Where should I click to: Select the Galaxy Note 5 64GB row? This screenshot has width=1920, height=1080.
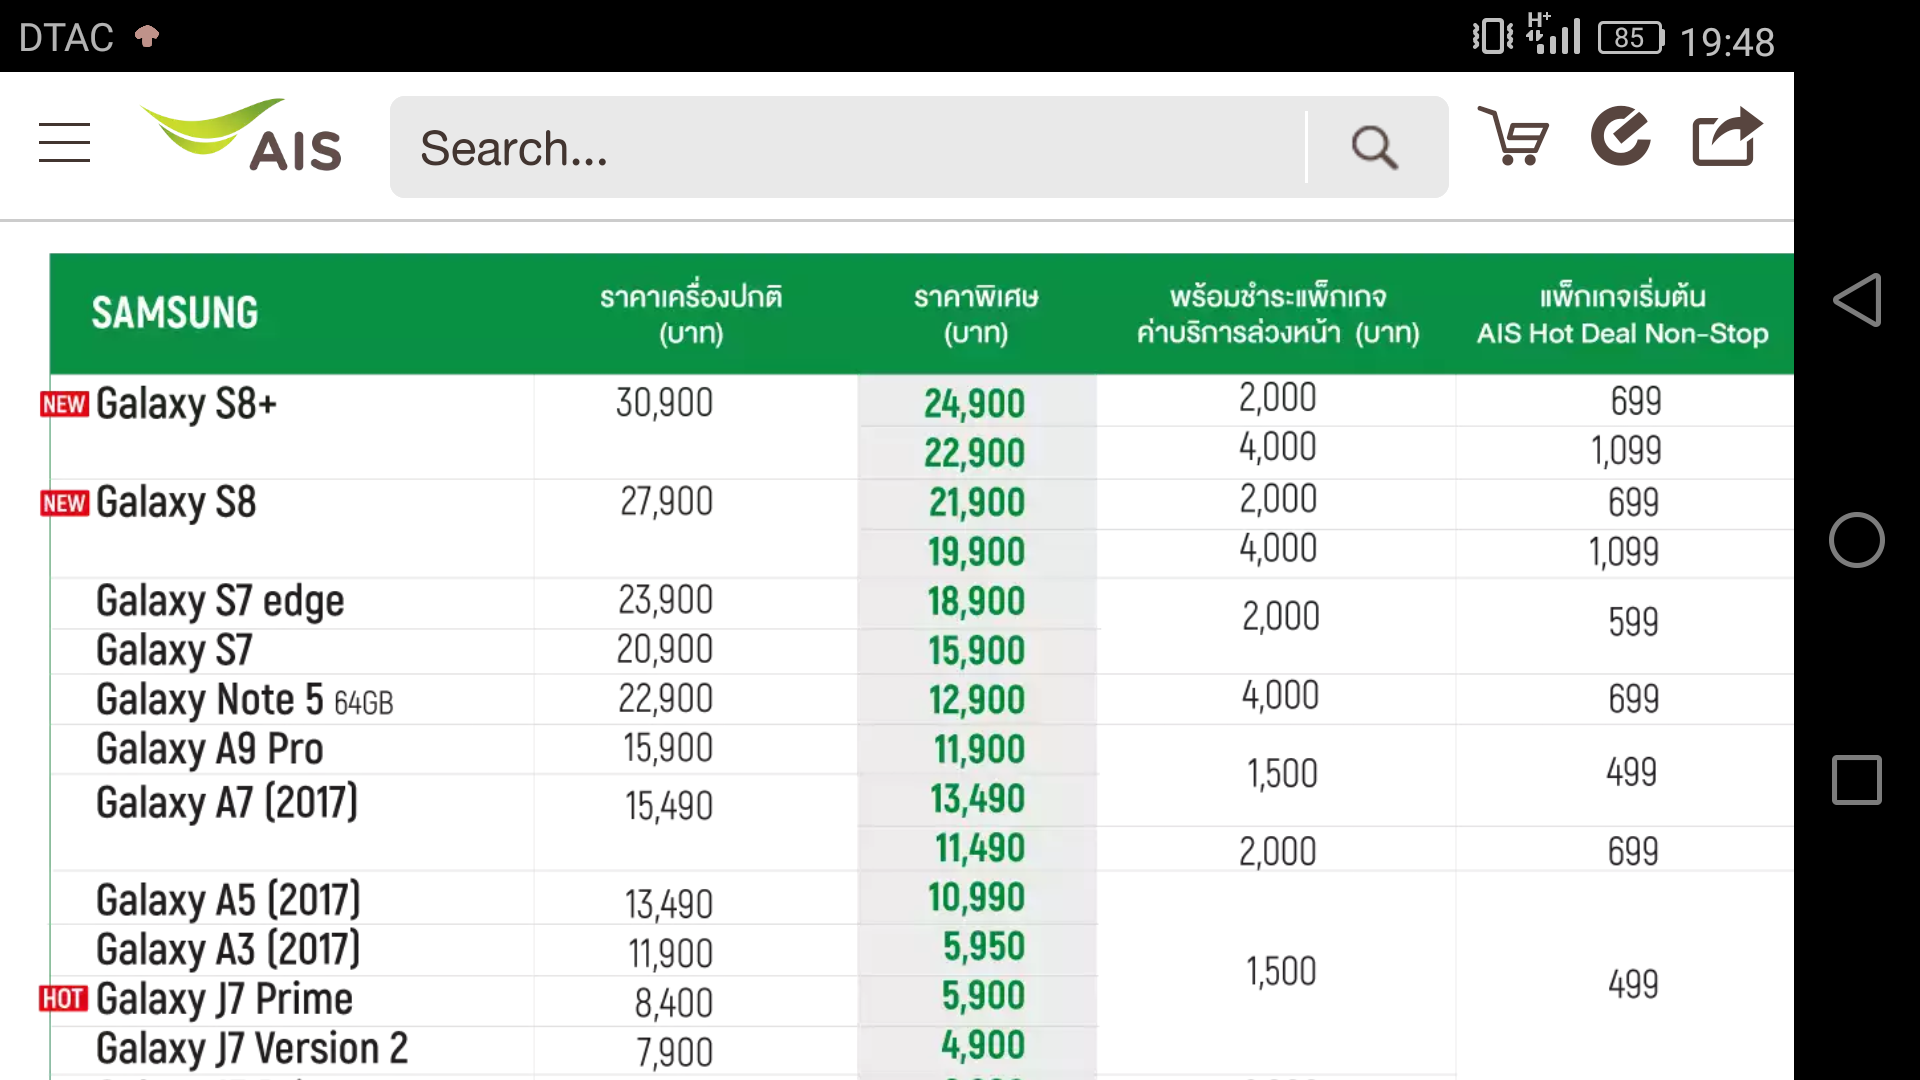pyautogui.click(x=245, y=699)
